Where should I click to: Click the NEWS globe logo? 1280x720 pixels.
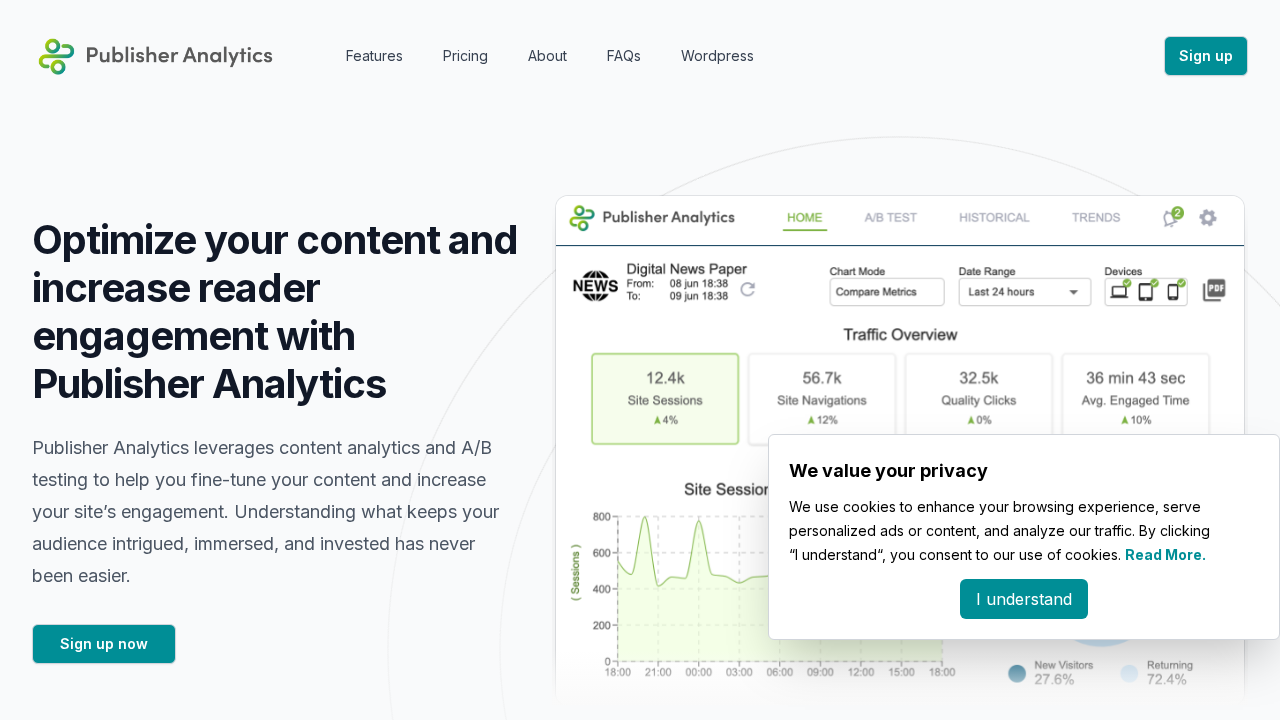[595, 284]
